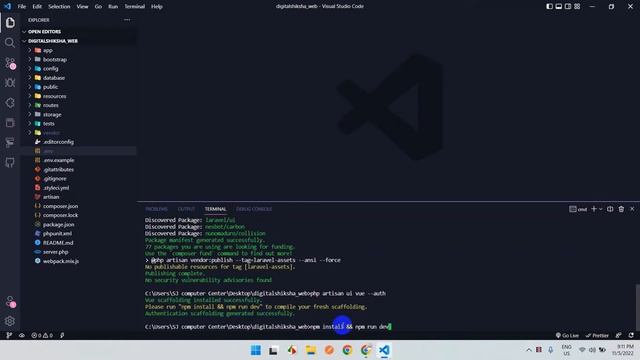Open the Explorer view in activity bar
Viewport: 640px width, 360px height.
10,23
